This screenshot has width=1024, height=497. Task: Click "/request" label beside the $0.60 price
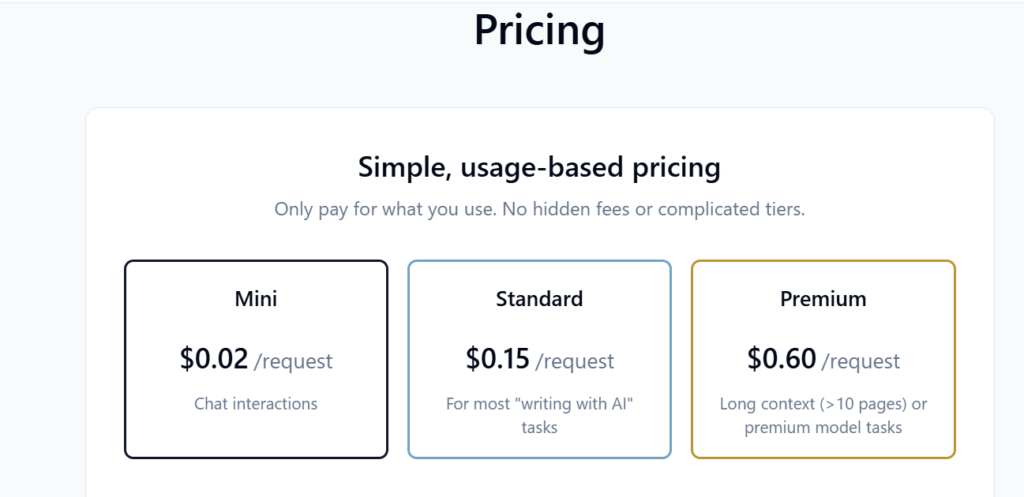click(x=860, y=361)
